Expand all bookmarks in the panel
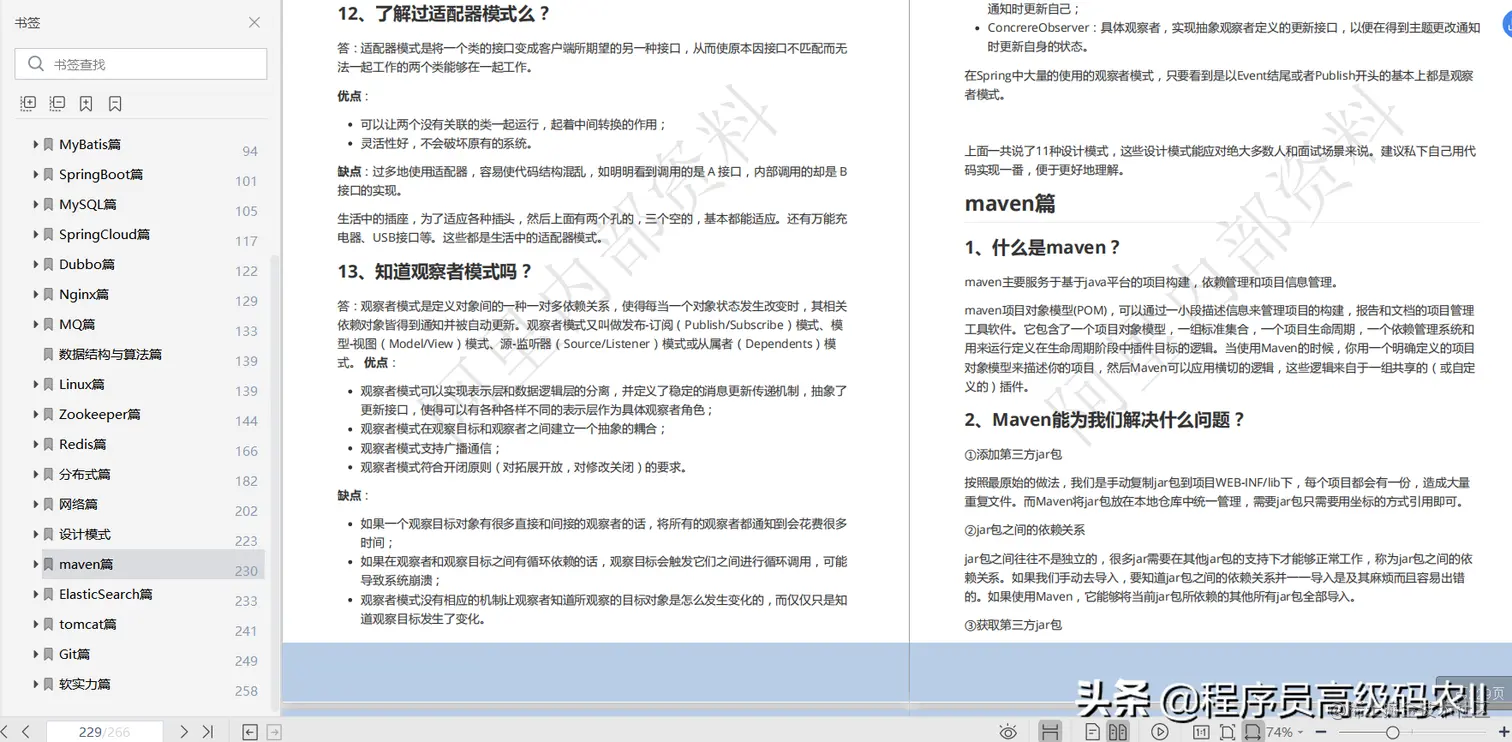Viewport: 1512px width, 742px height. click(x=27, y=103)
